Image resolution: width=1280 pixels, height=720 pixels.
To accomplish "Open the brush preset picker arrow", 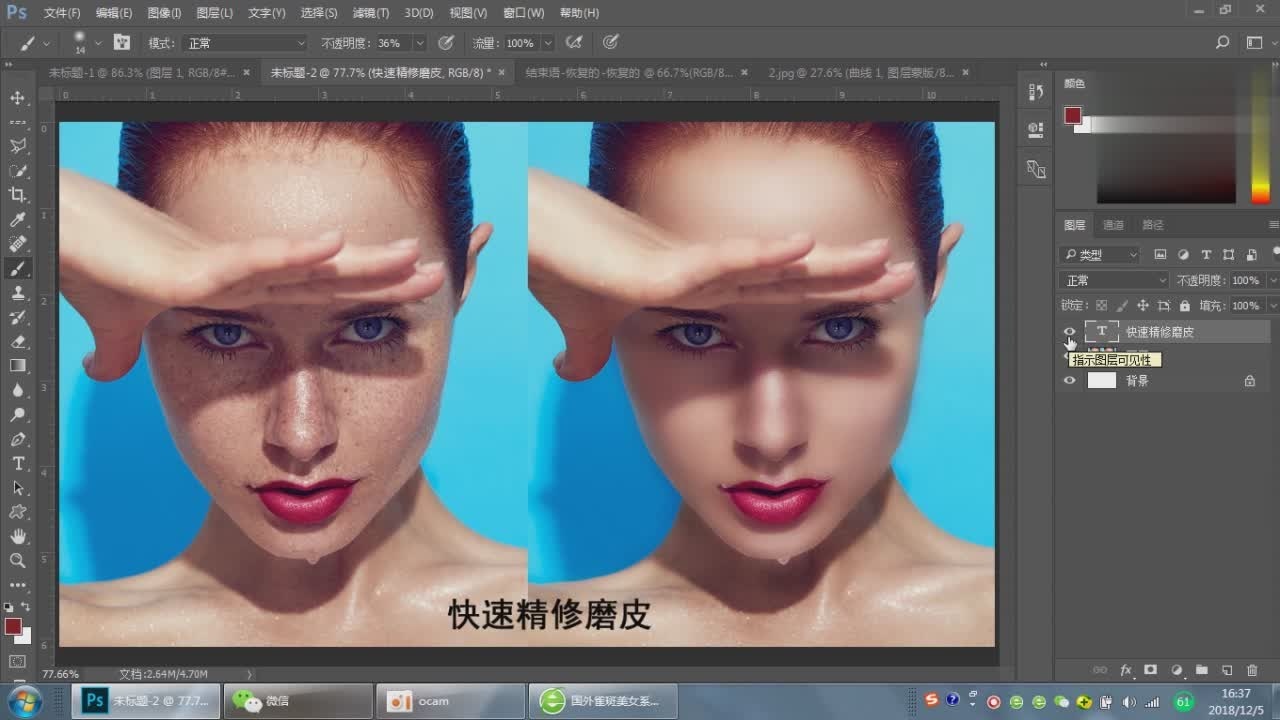I will click(x=97, y=43).
